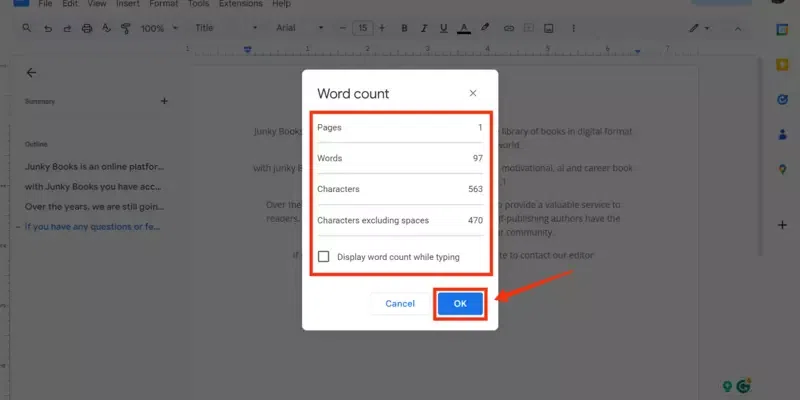Image resolution: width=800 pixels, height=400 pixels.
Task: Undo the last action
Action: [x=48, y=29]
